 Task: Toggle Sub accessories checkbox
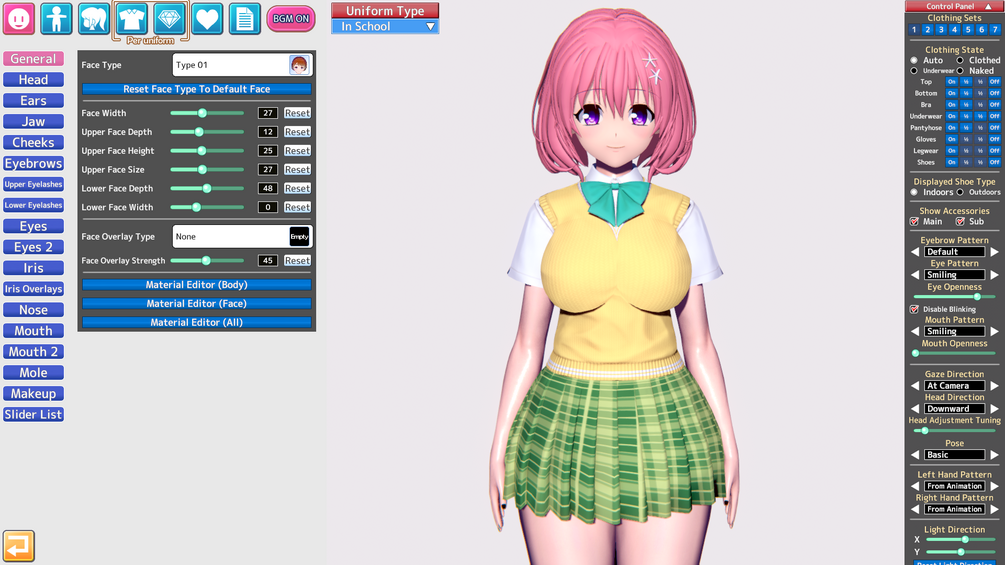tap(960, 222)
